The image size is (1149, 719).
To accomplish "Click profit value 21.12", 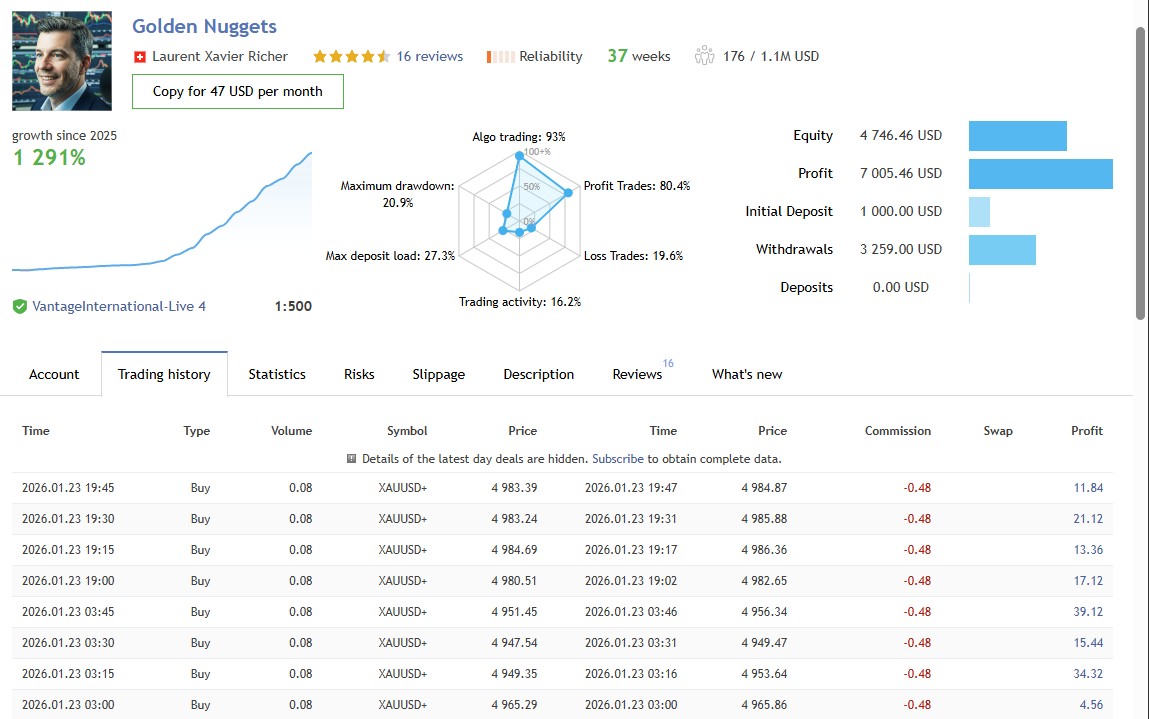I will pyautogui.click(x=1088, y=519).
